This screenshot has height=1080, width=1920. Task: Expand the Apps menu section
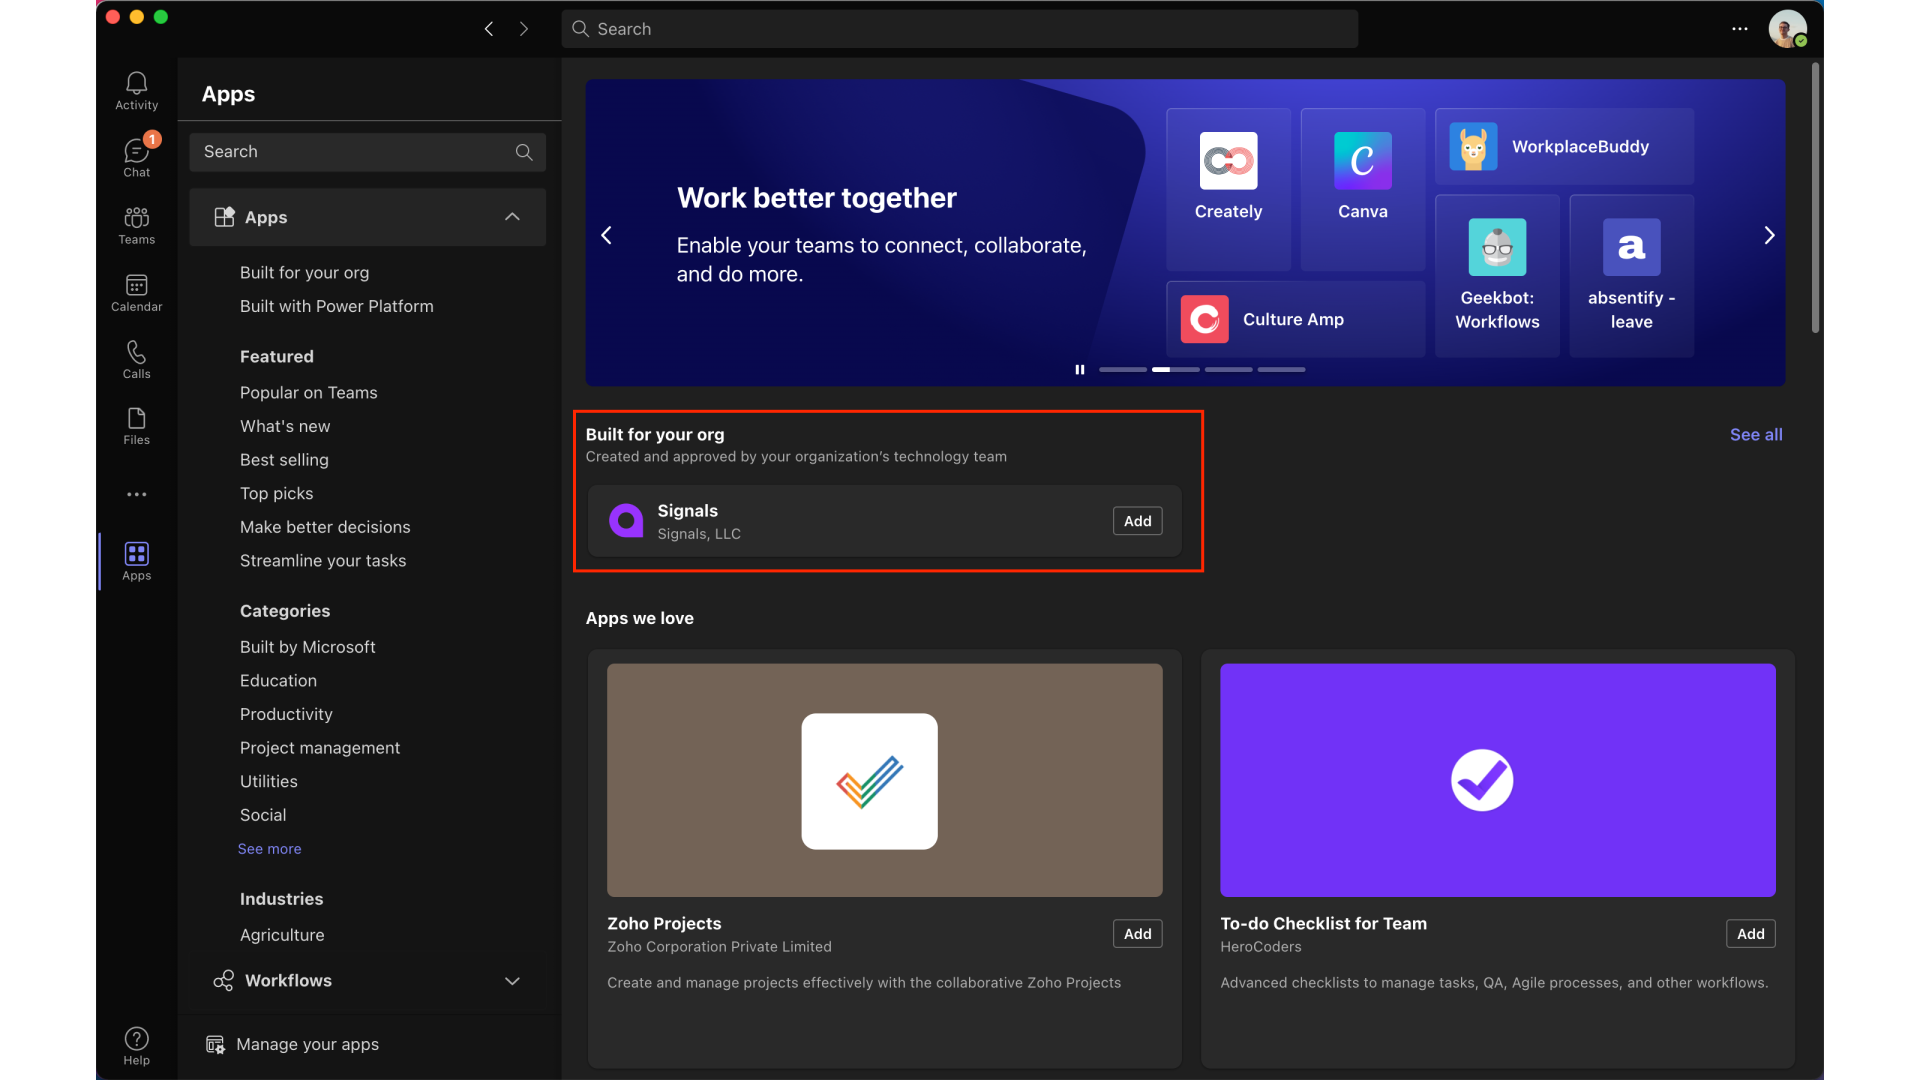[513, 216]
